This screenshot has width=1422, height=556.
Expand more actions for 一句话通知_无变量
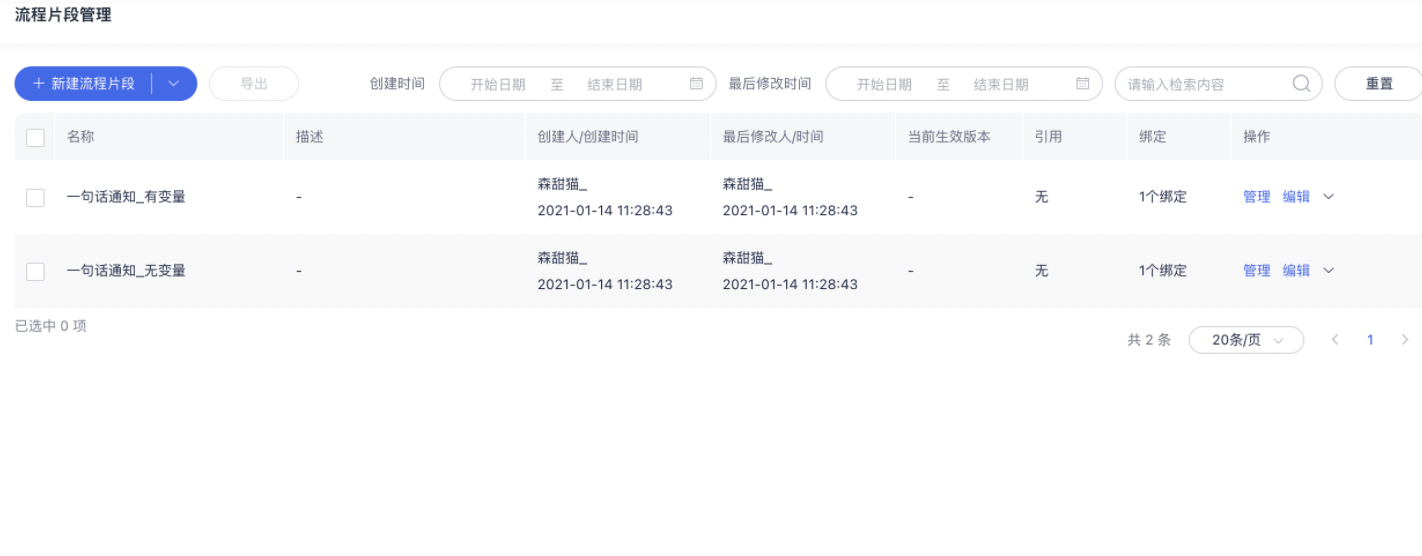(1328, 270)
